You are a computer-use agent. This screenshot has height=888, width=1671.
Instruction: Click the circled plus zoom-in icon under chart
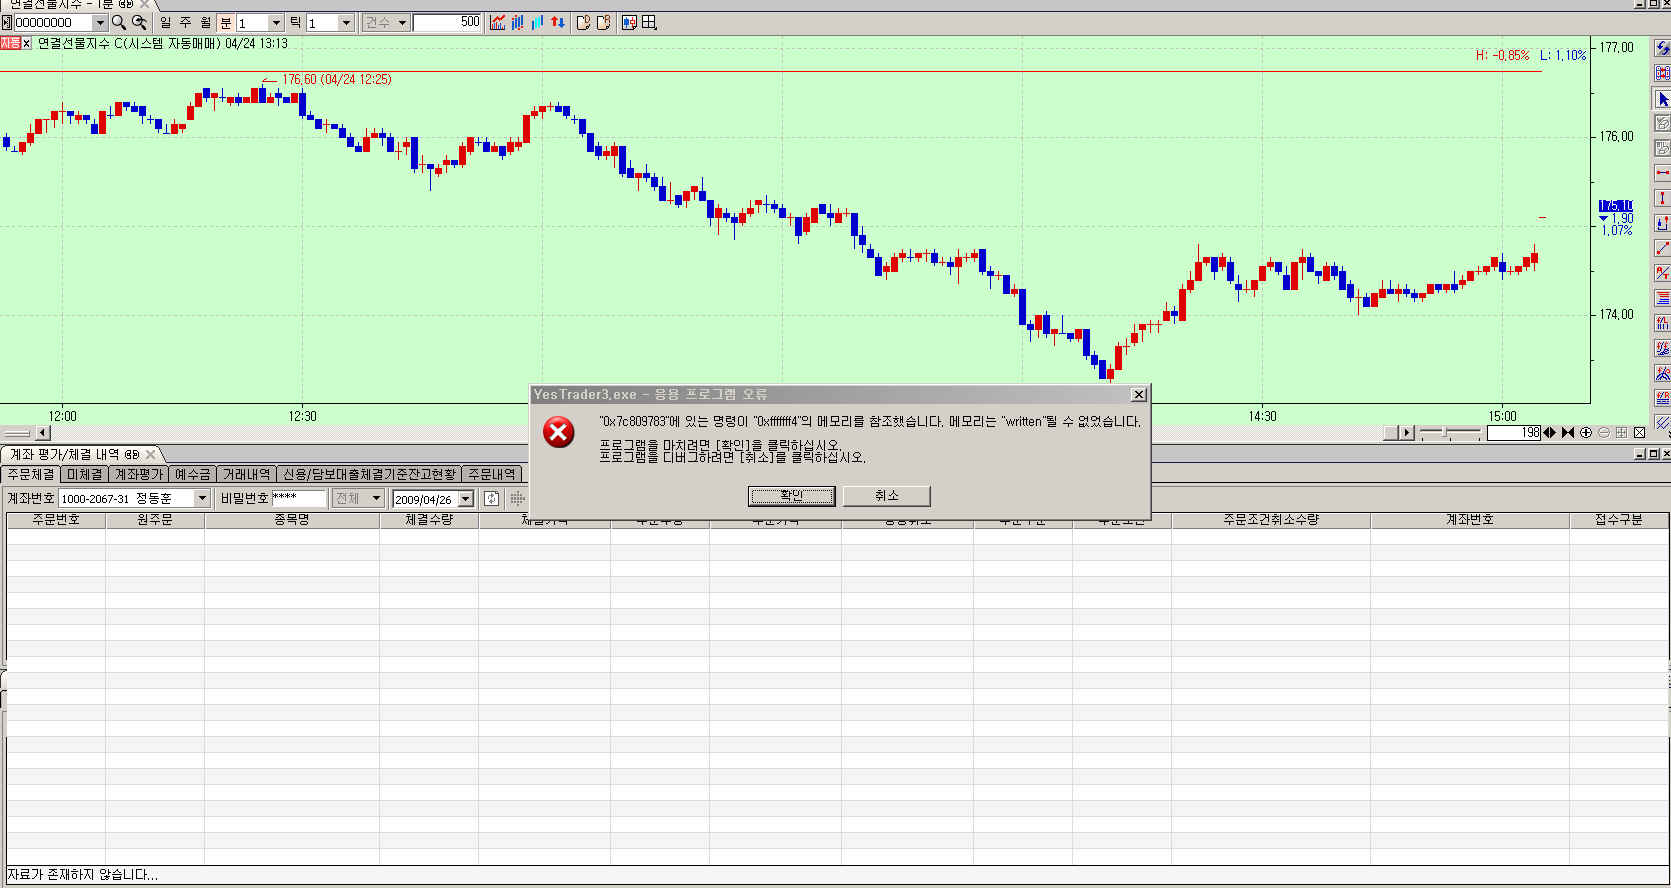click(1586, 433)
